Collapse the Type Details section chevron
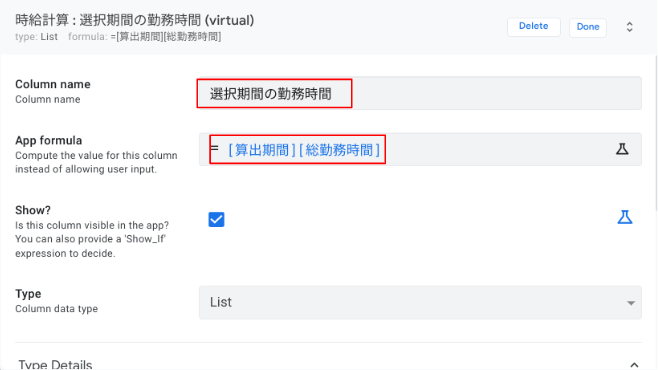The height and width of the screenshot is (370, 658). (x=634, y=365)
